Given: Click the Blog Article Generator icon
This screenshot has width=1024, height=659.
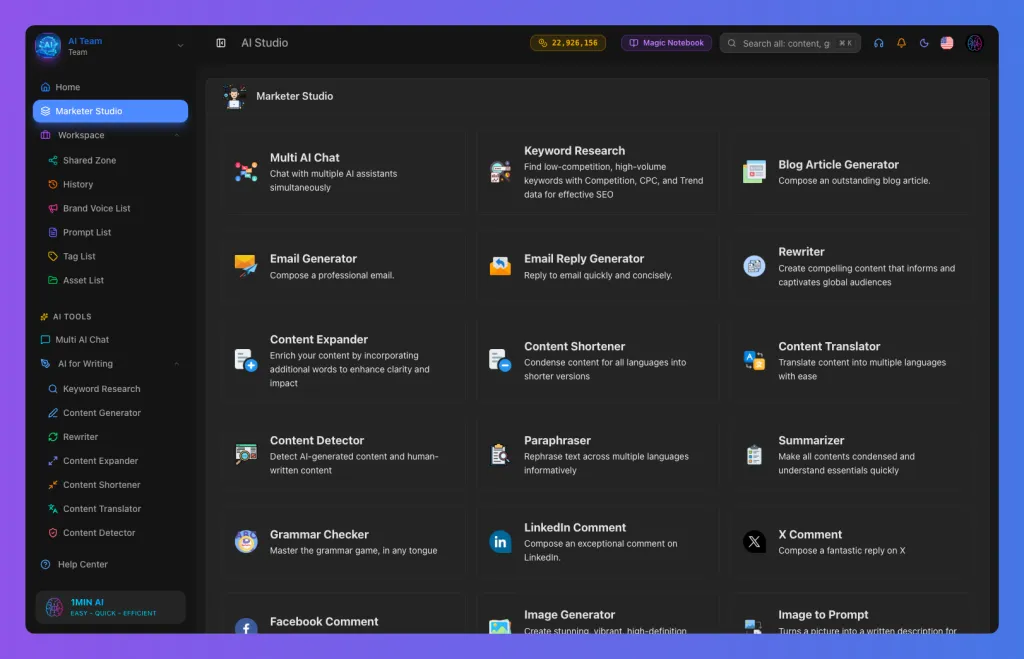Looking at the screenshot, I should pyautogui.click(x=754, y=172).
